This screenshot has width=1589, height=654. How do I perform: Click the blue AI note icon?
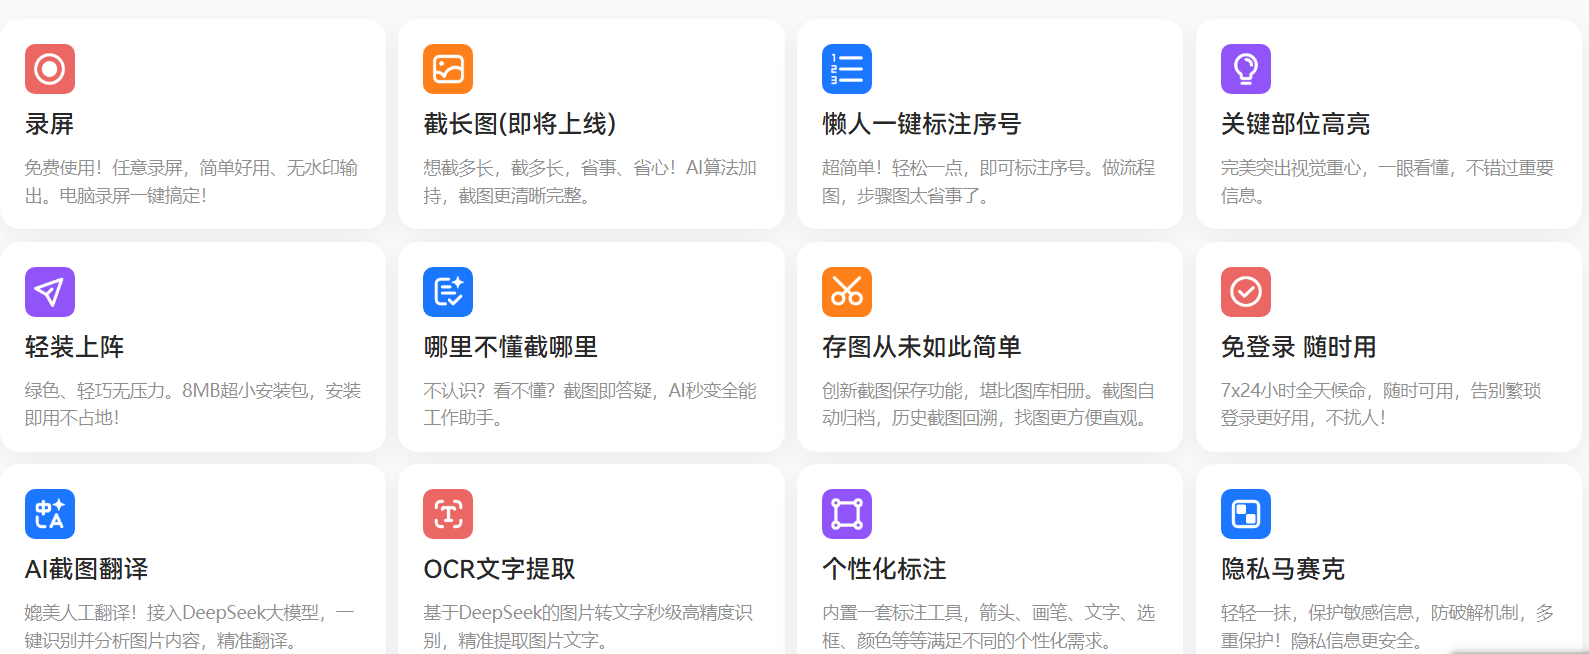click(448, 292)
